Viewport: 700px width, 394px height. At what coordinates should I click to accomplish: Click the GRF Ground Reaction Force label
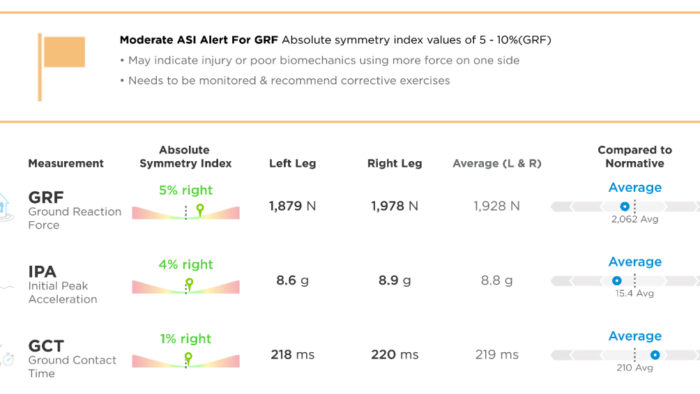point(75,210)
